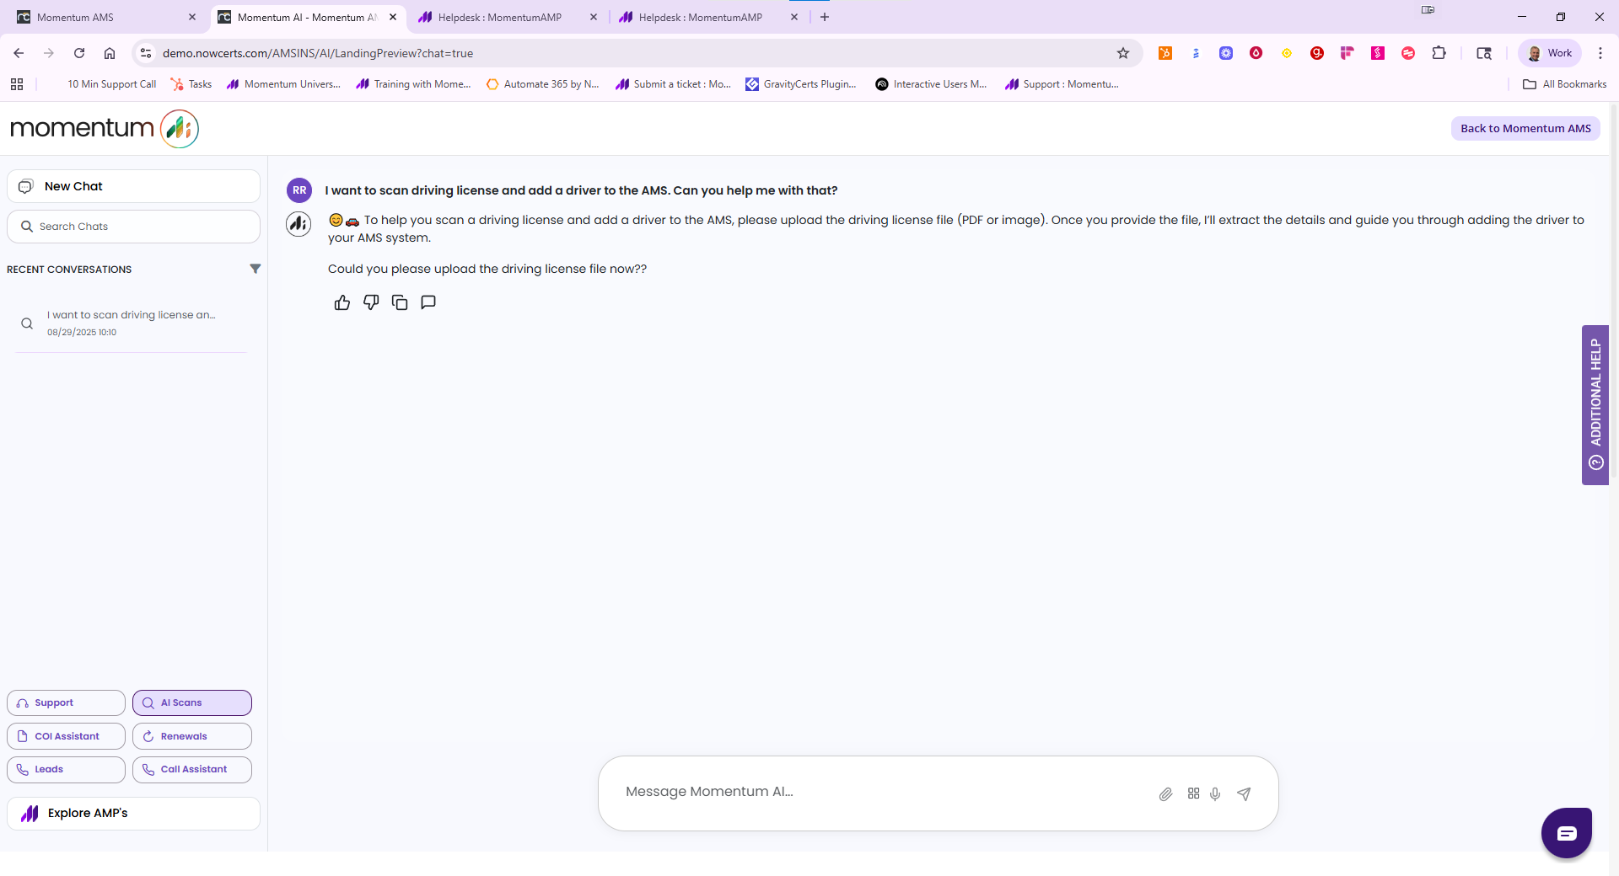Open the Automate 365 bookmark

(542, 84)
